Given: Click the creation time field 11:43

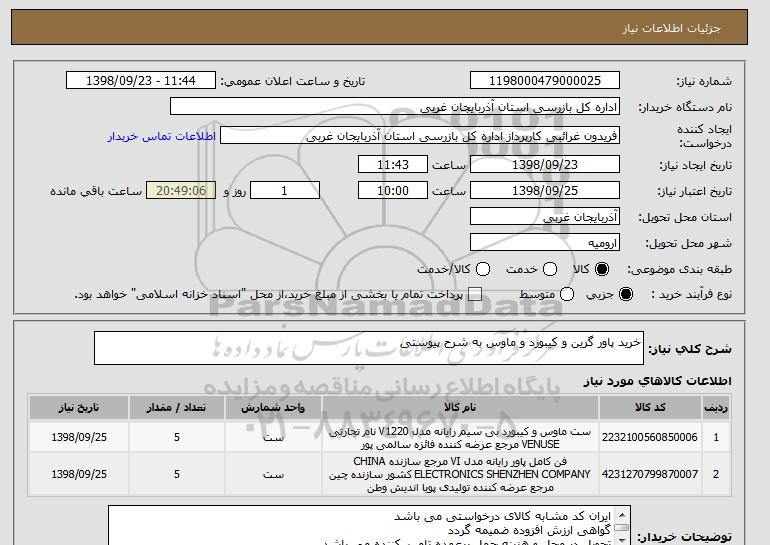Looking at the screenshot, I should point(393,164).
